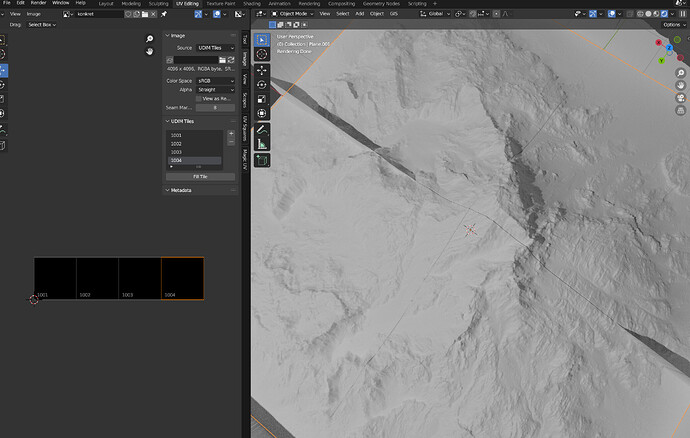Click the 3D viewport zoom magnifier icon

pos(681,73)
